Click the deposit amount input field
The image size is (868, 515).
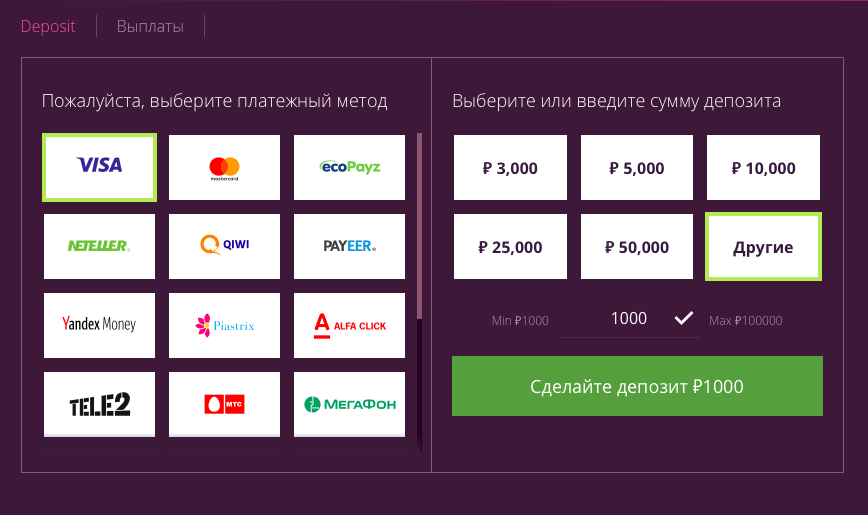tap(629, 319)
